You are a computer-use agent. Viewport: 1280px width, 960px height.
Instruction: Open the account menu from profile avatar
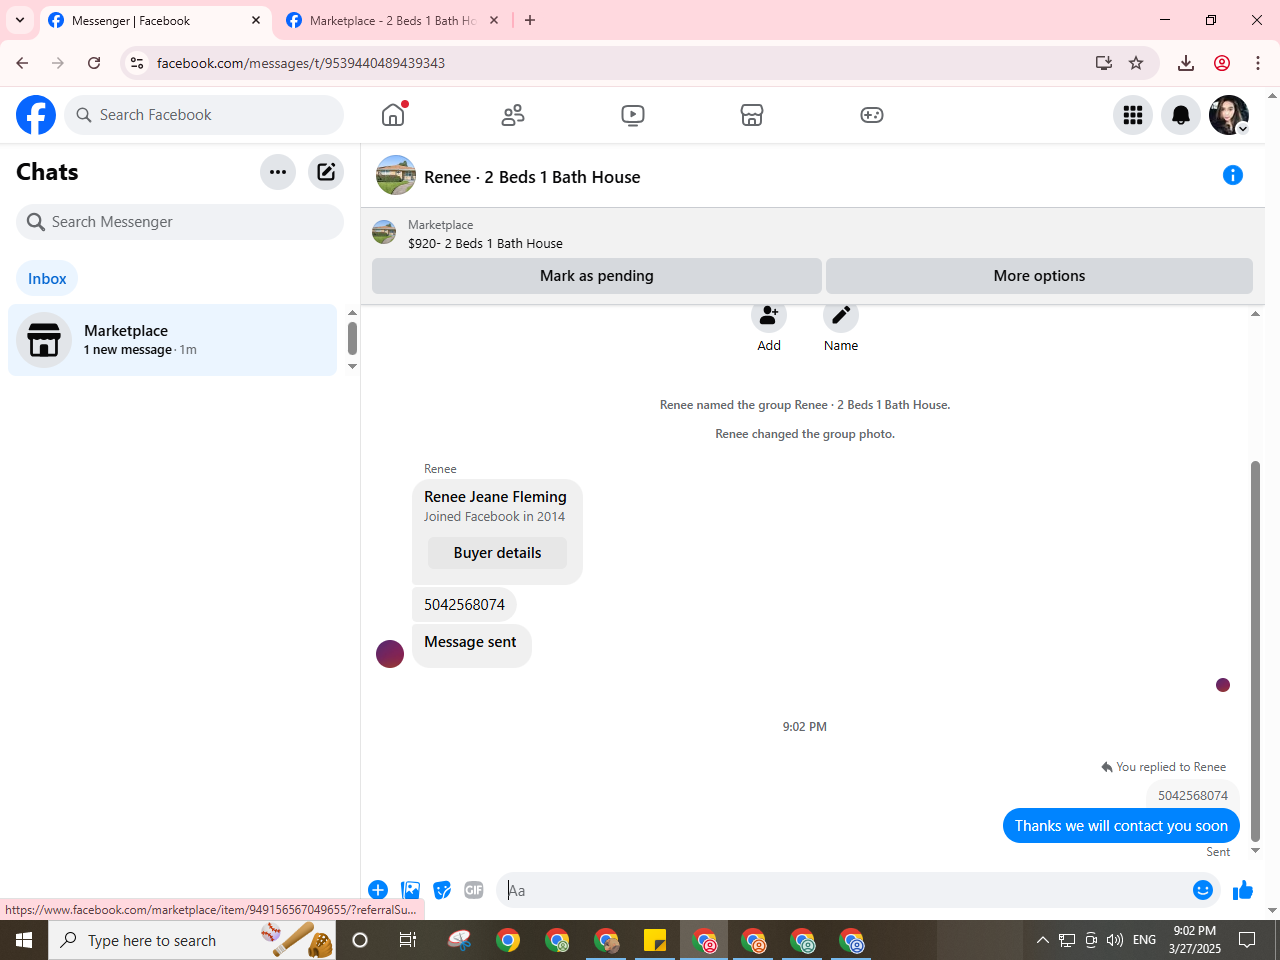click(x=1229, y=115)
